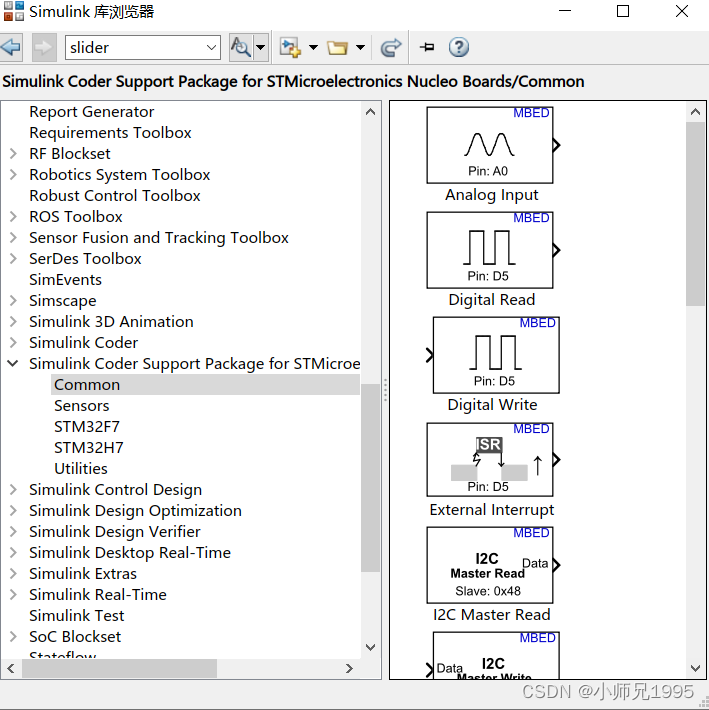Click the tree horizontal scroll right arrow
Image resolution: width=709 pixels, height=710 pixels.
[349, 668]
